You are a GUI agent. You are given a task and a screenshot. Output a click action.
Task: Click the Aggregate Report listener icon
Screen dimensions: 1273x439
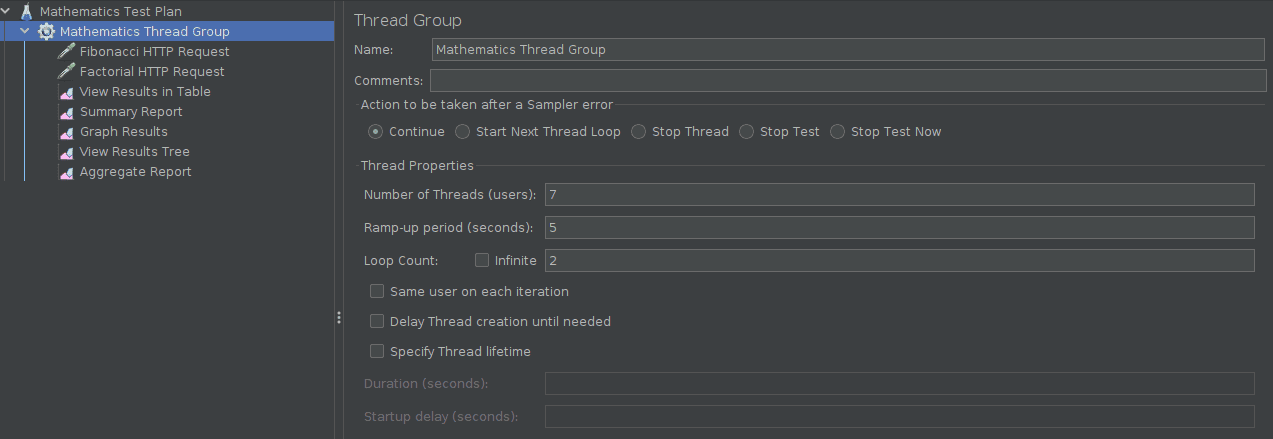click(x=67, y=172)
